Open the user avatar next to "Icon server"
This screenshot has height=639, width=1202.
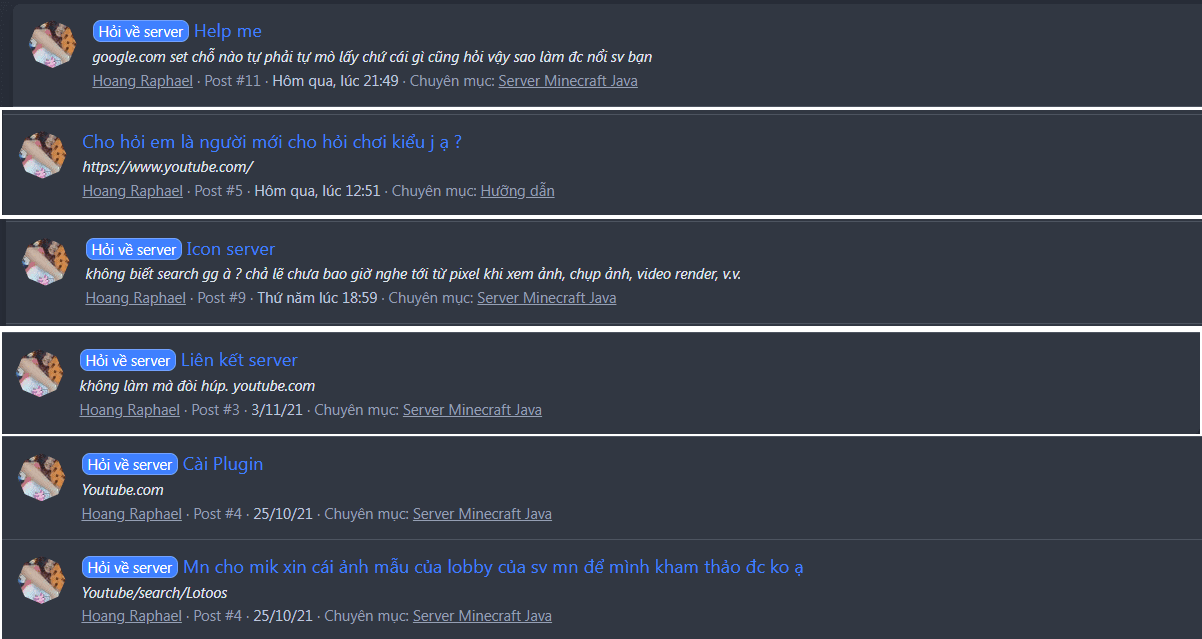[x=45, y=261]
